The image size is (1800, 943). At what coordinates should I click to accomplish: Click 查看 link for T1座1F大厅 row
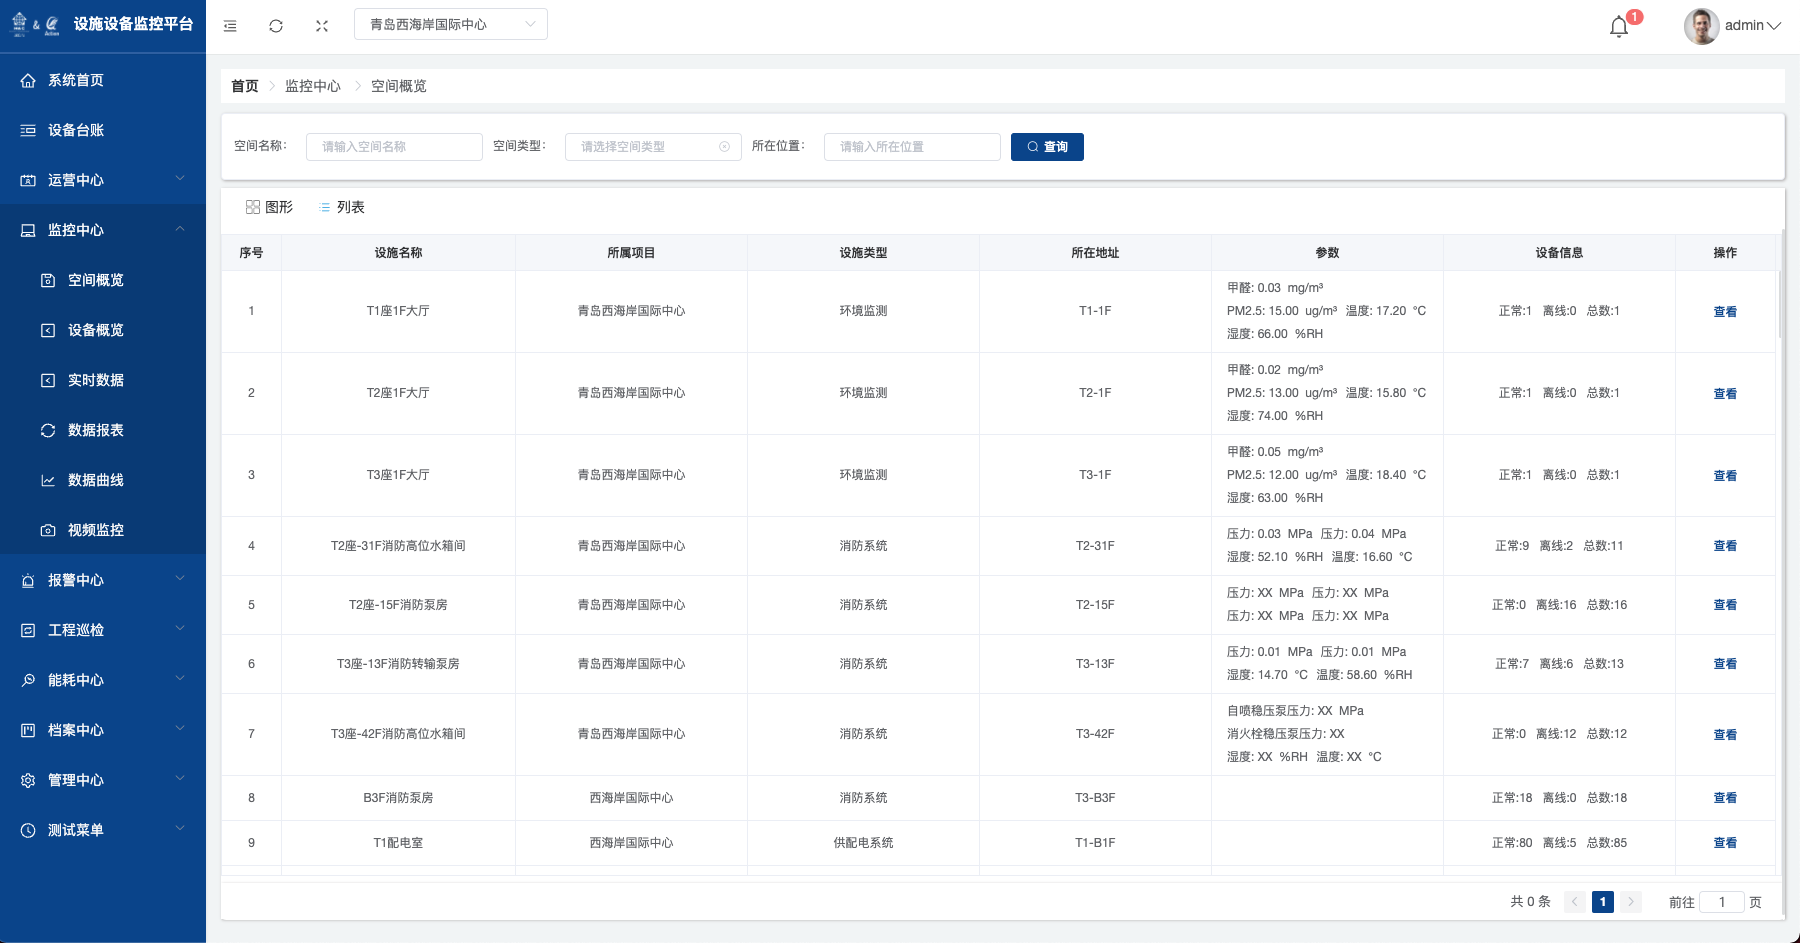(1725, 312)
